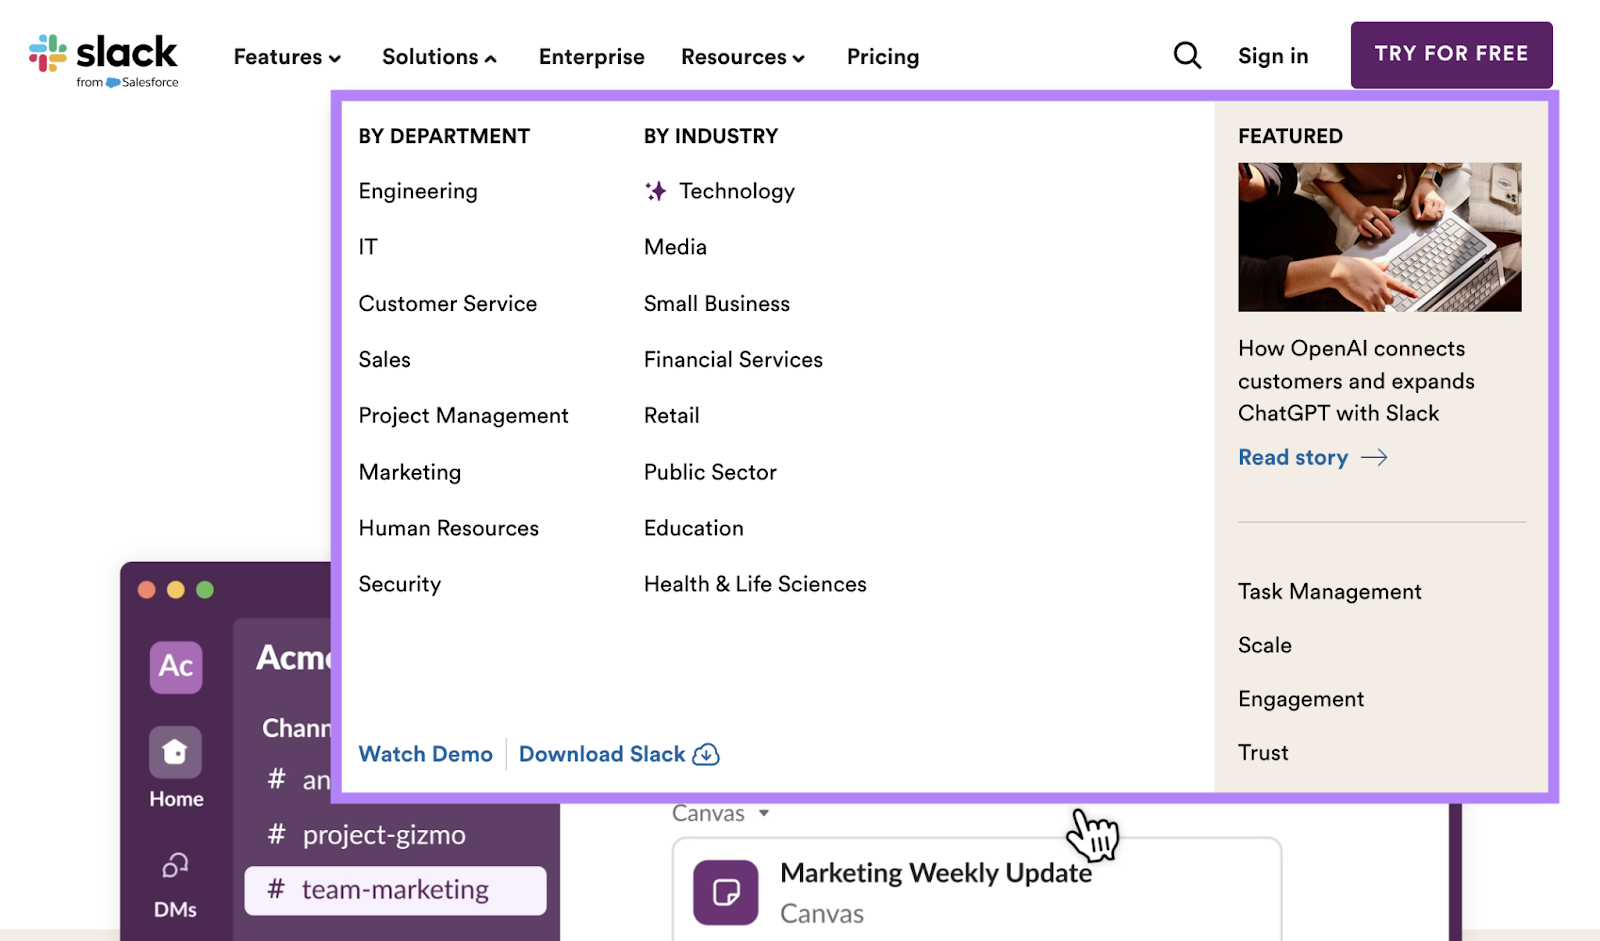The height and width of the screenshot is (941, 1600).
Task: Select Enterprise in the navigation bar
Action: 591,57
